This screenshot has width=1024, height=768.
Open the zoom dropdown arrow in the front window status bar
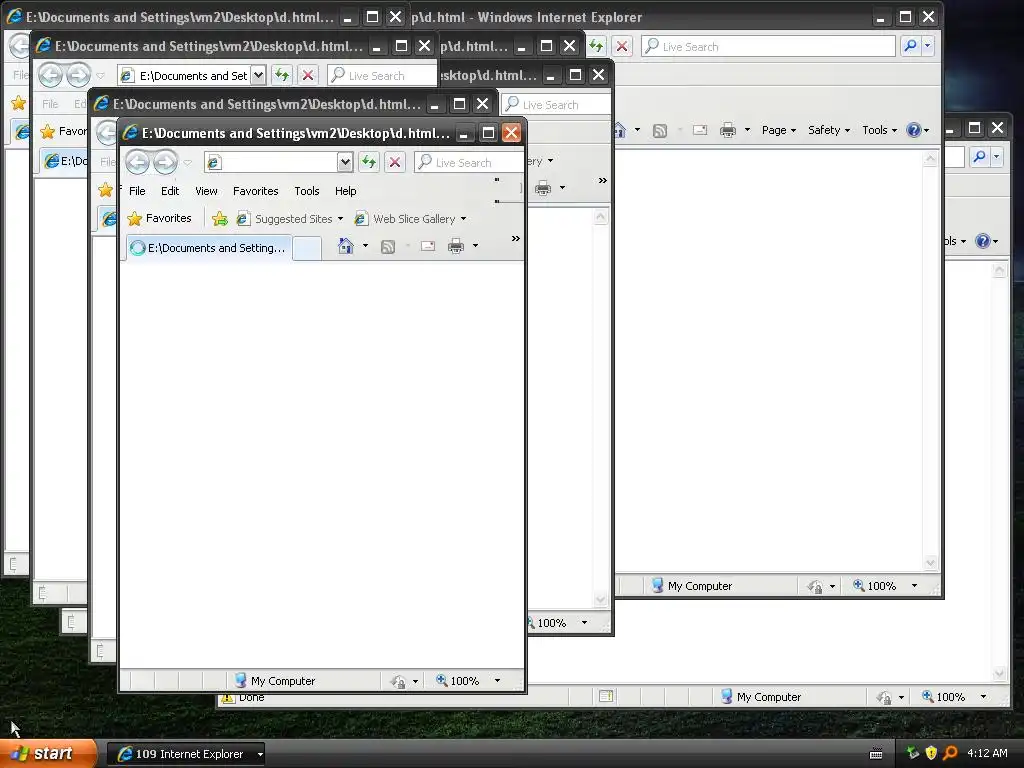[498, 680]
